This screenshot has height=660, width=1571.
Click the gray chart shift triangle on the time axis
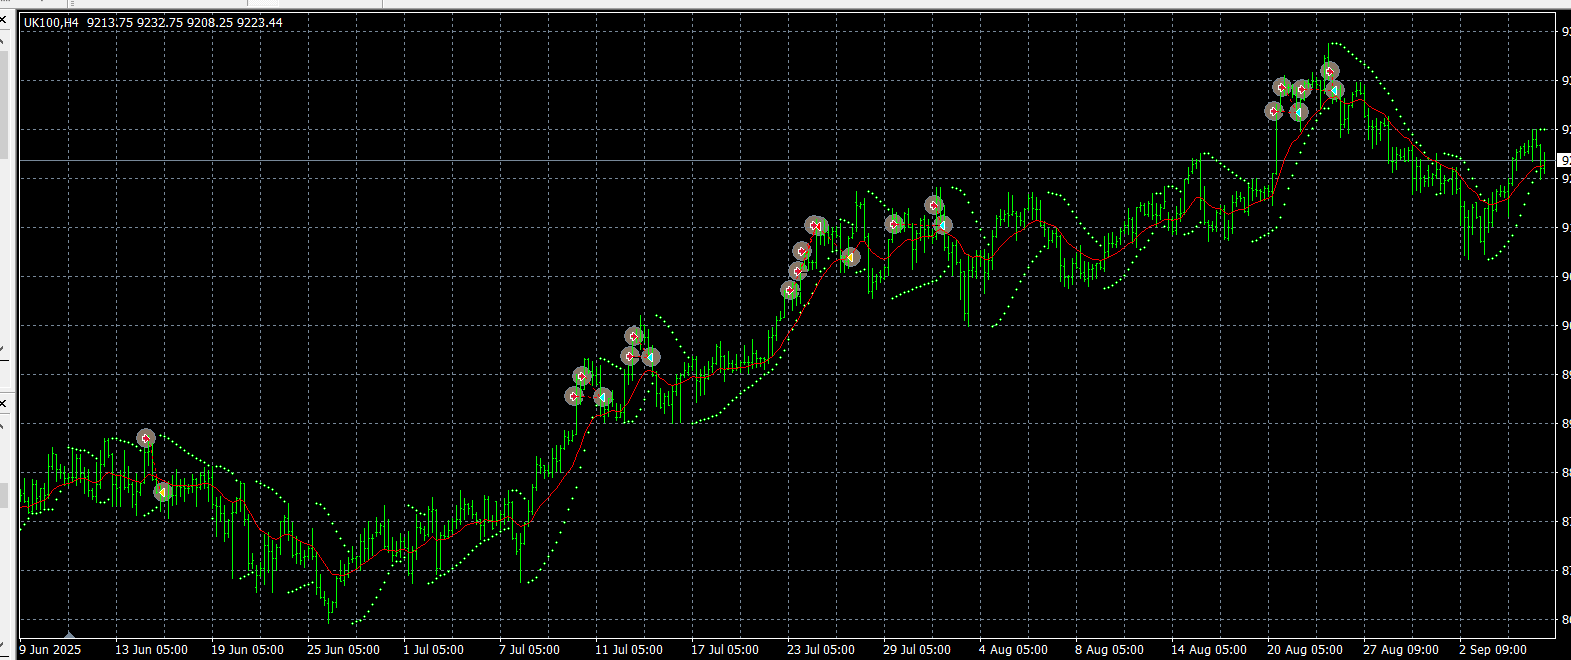pos(69,634)
